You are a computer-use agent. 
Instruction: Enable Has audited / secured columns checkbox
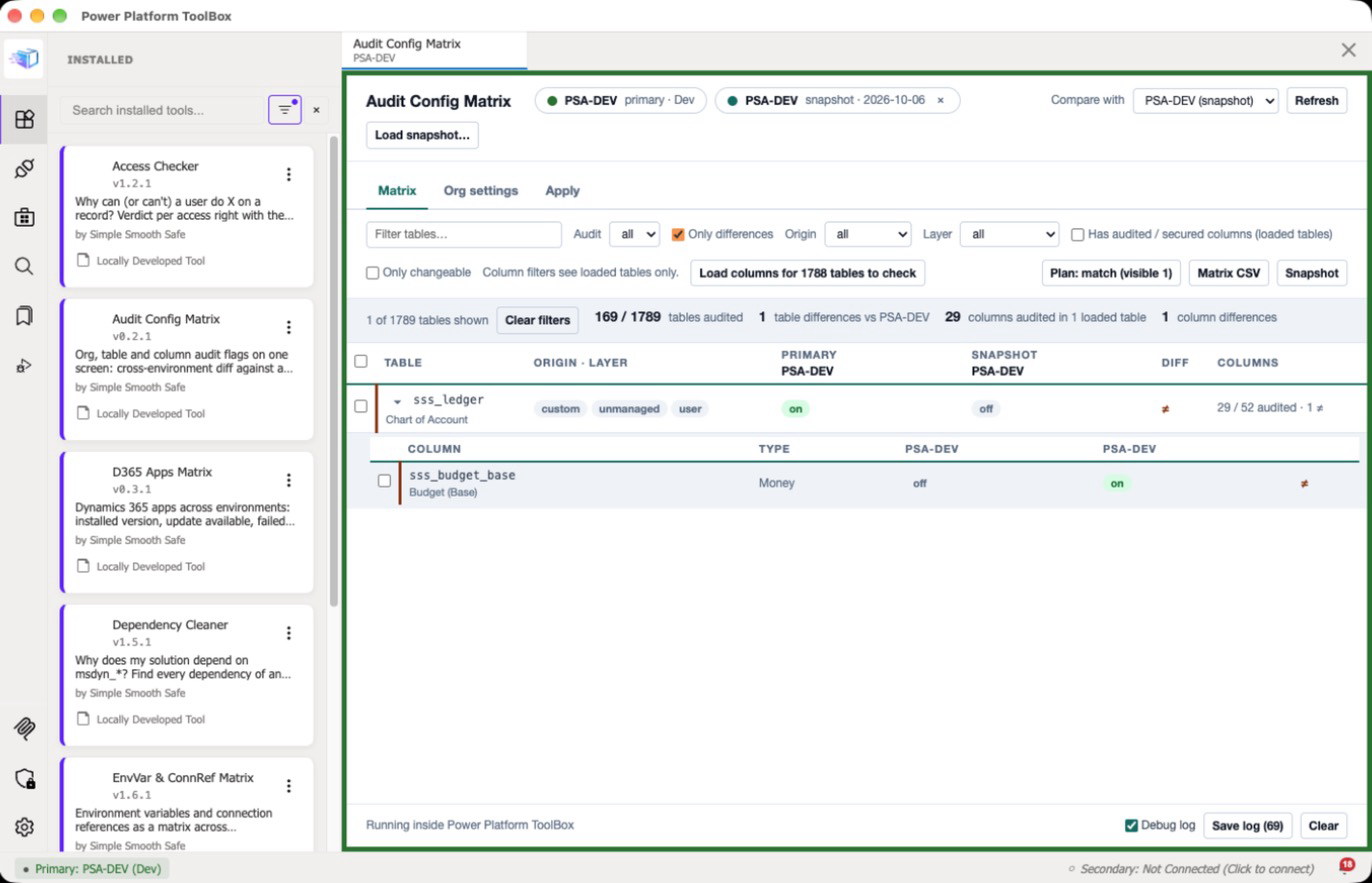[1077, 234]
